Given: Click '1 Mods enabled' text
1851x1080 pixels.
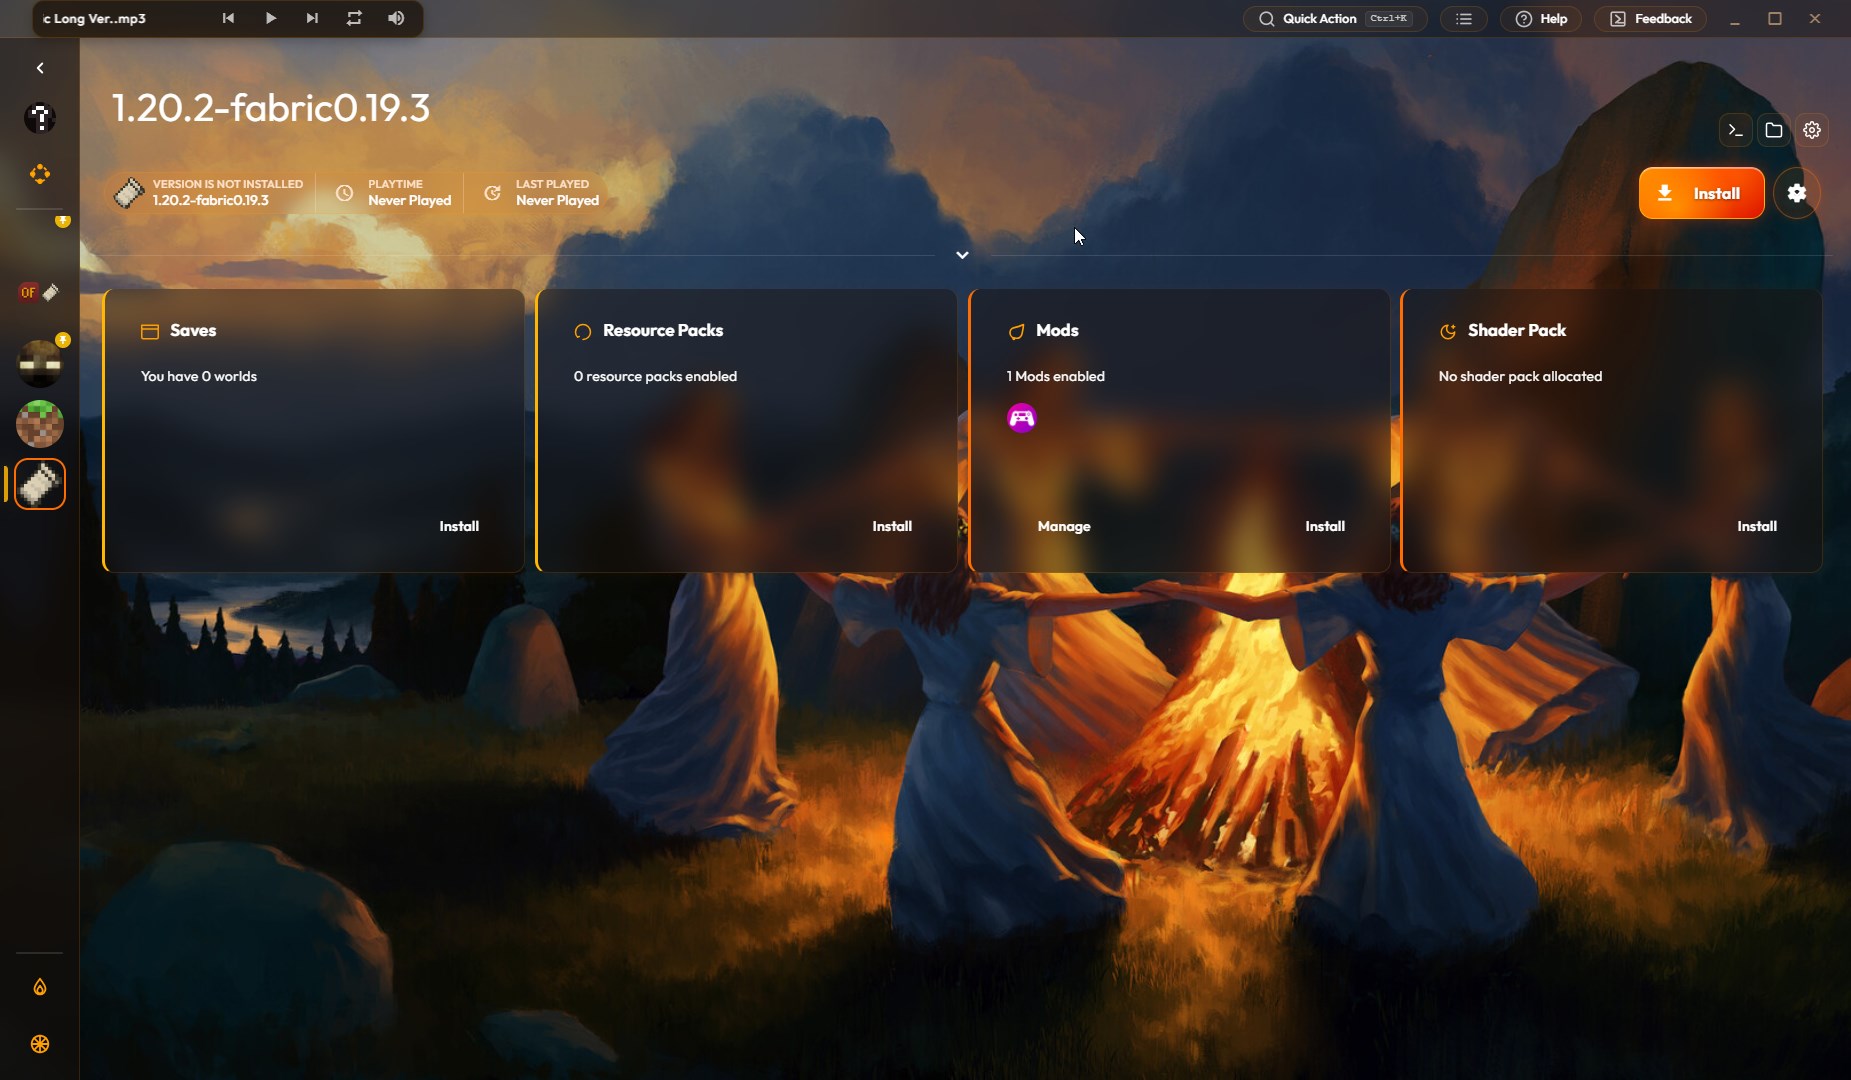Looking at the screenshot, I should point(1055,376).
